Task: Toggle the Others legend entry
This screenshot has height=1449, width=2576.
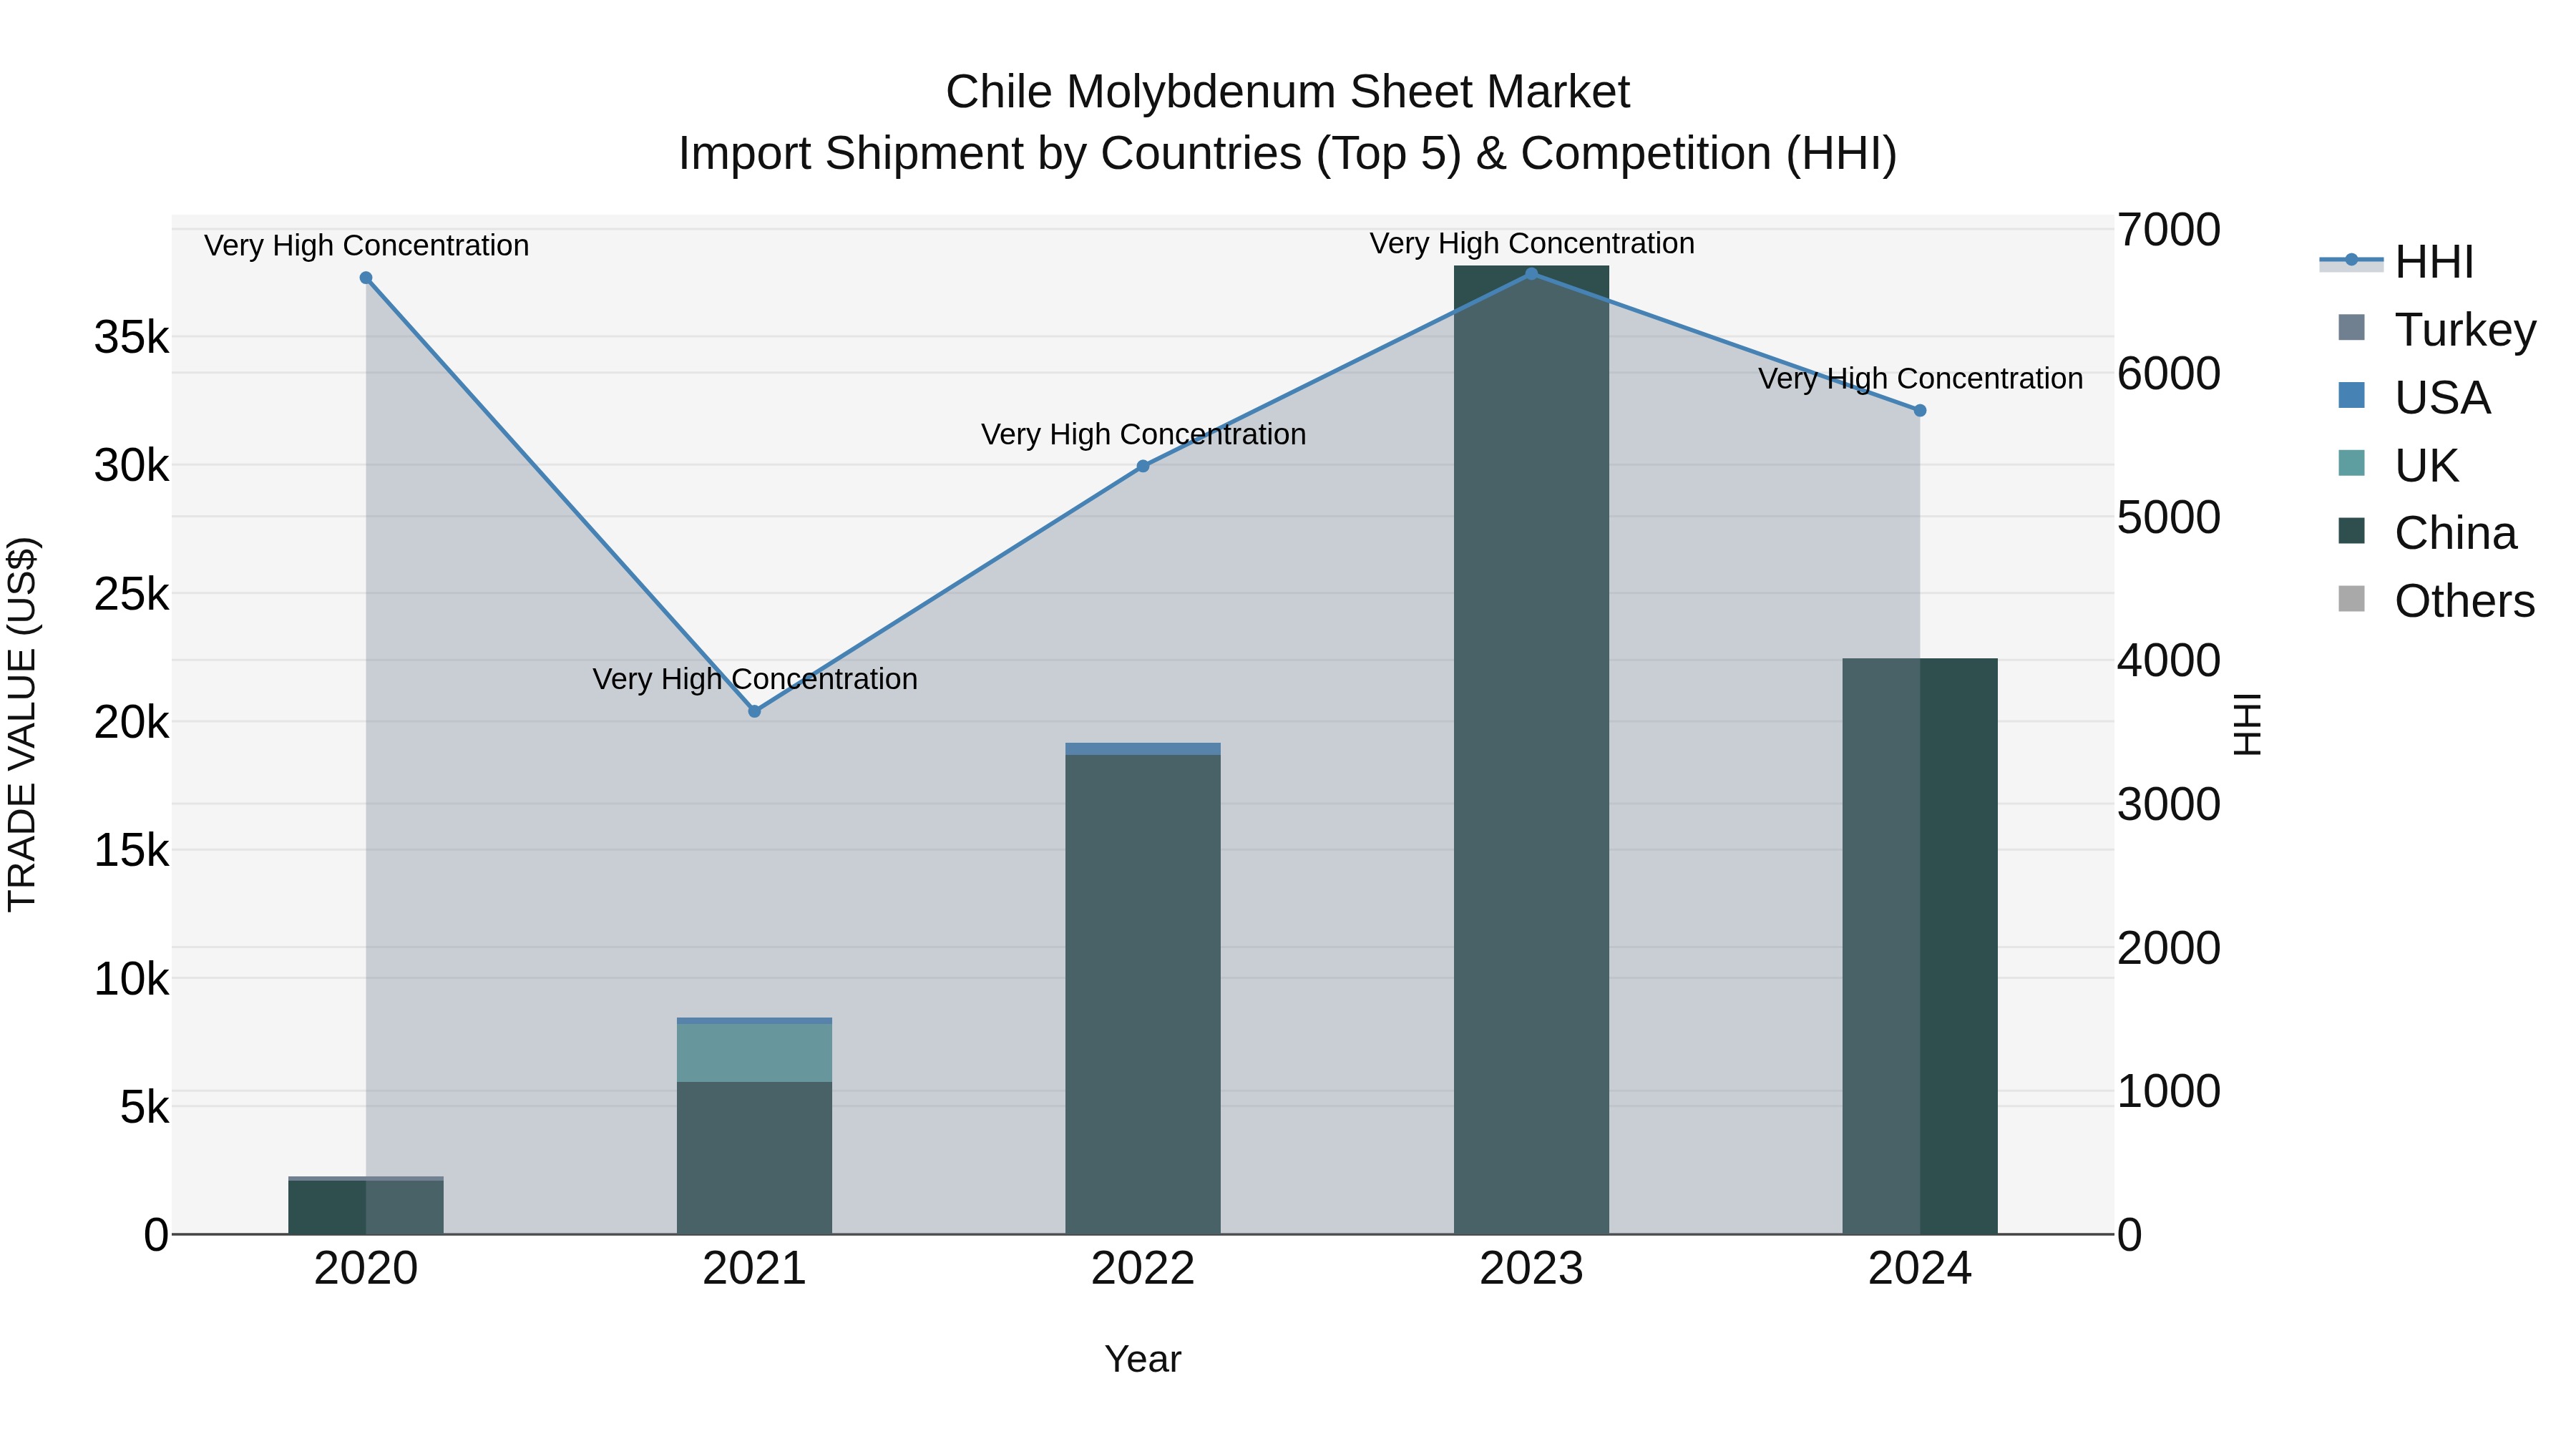Action: 2437,601
